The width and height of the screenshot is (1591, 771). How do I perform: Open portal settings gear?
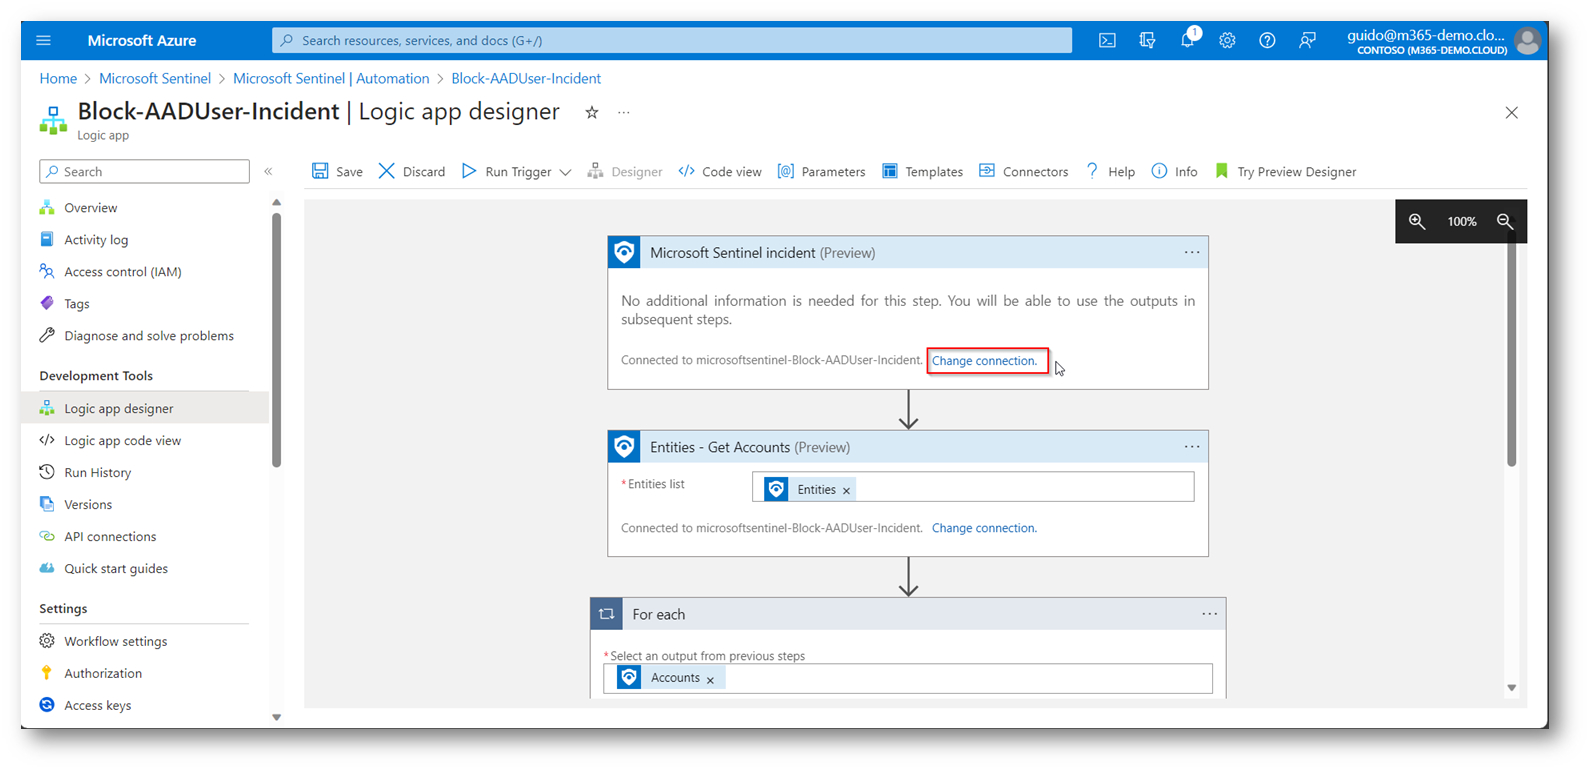point(1227,40)
